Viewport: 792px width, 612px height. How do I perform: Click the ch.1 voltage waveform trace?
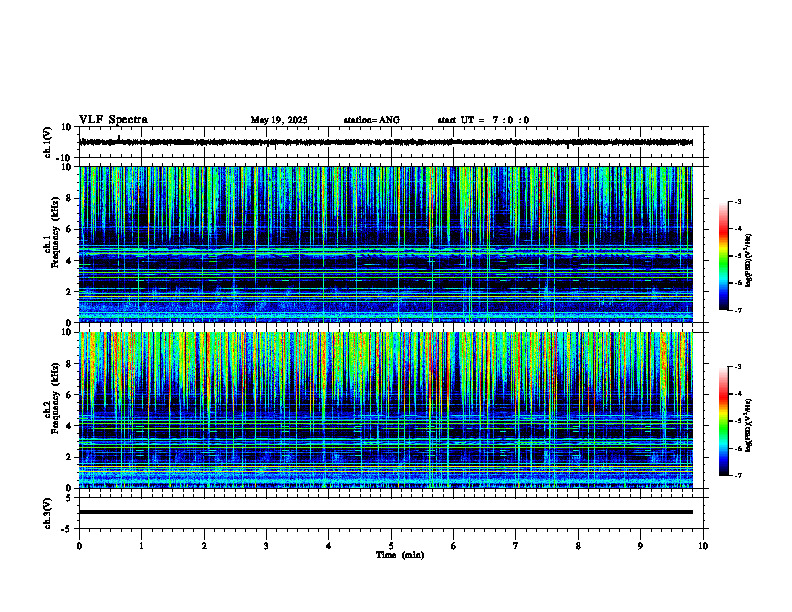pyautogui.click(x=386, y=142)
